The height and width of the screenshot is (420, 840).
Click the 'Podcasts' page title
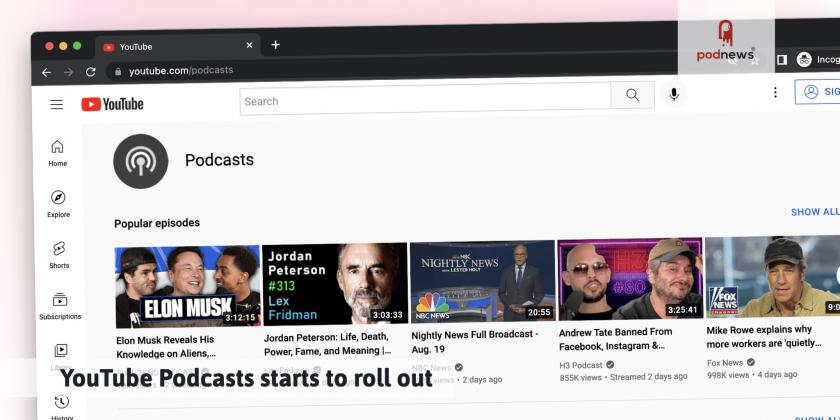click(219, 160)
